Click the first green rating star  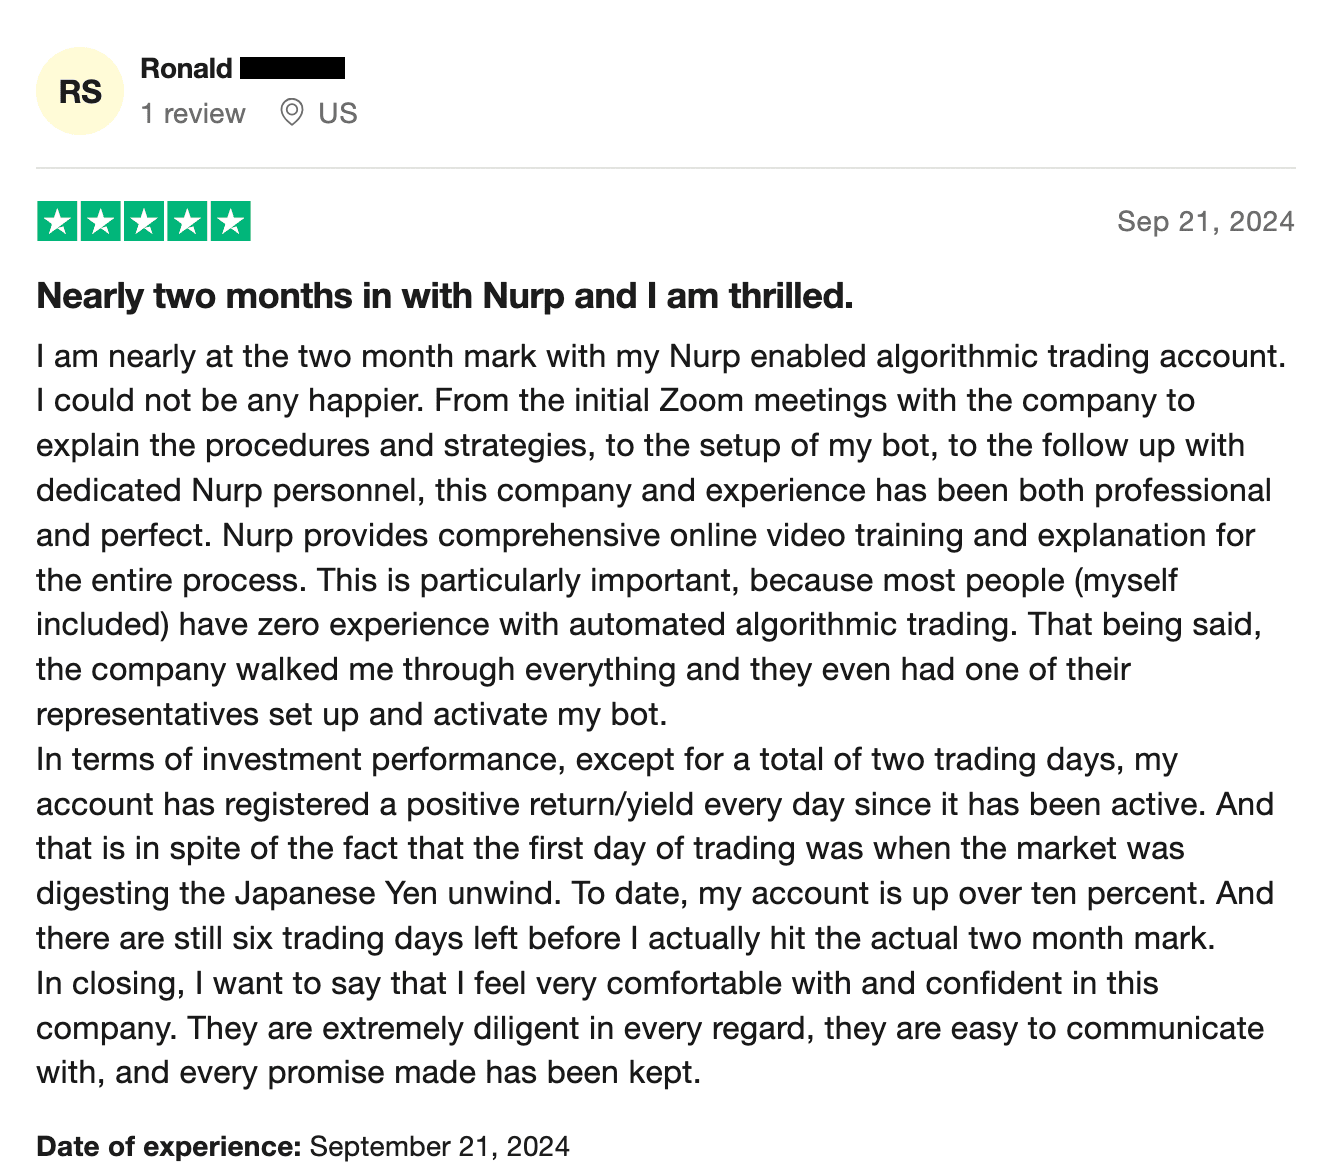[58, 221]
